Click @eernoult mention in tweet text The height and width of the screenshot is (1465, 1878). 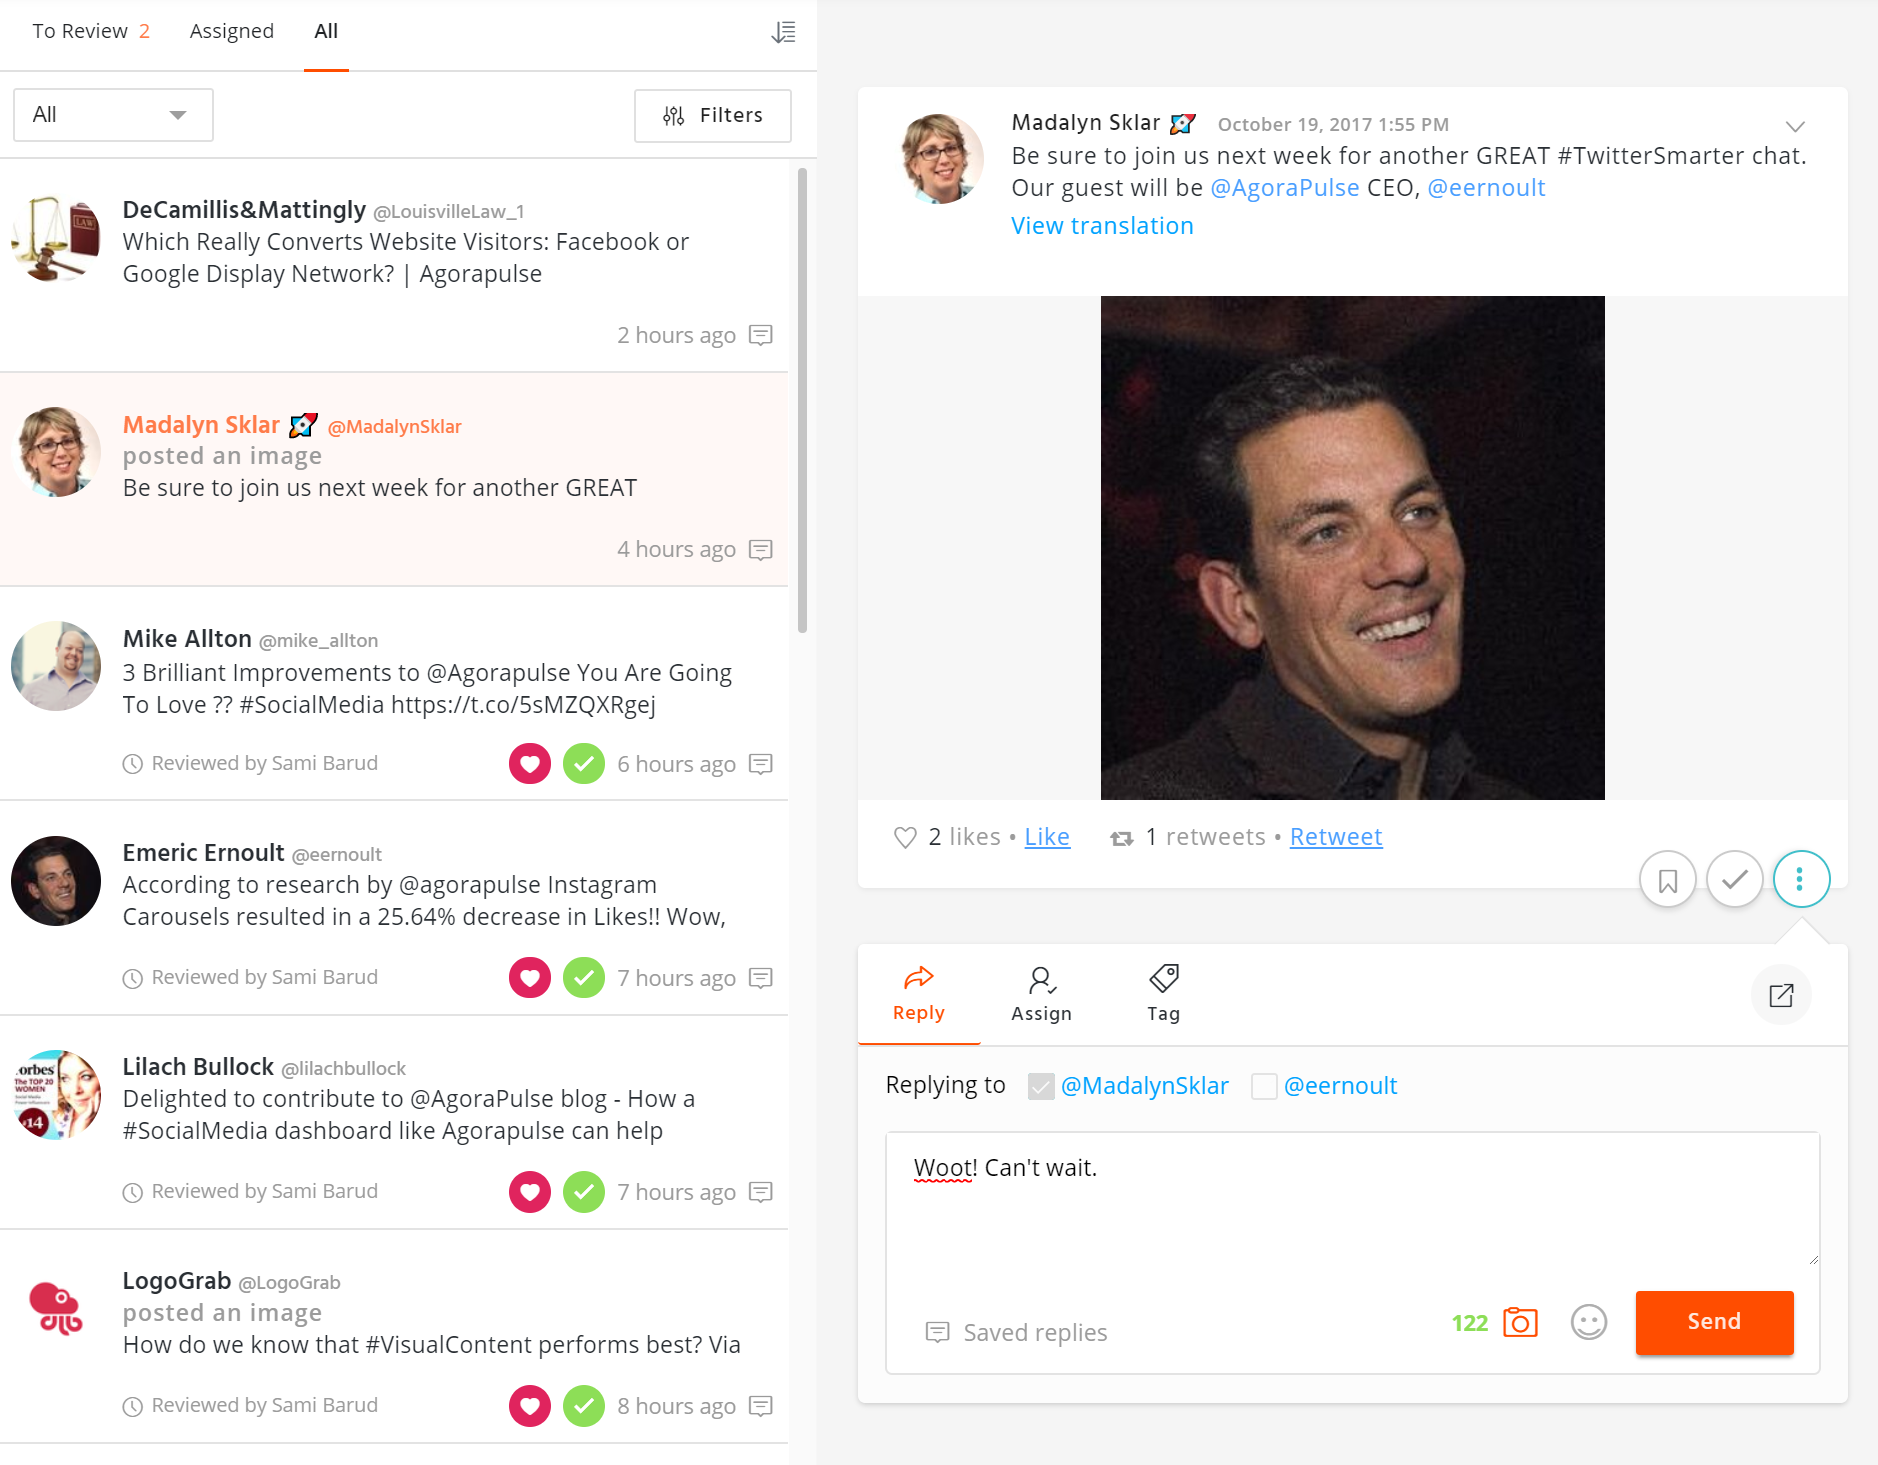point(1486,188)
